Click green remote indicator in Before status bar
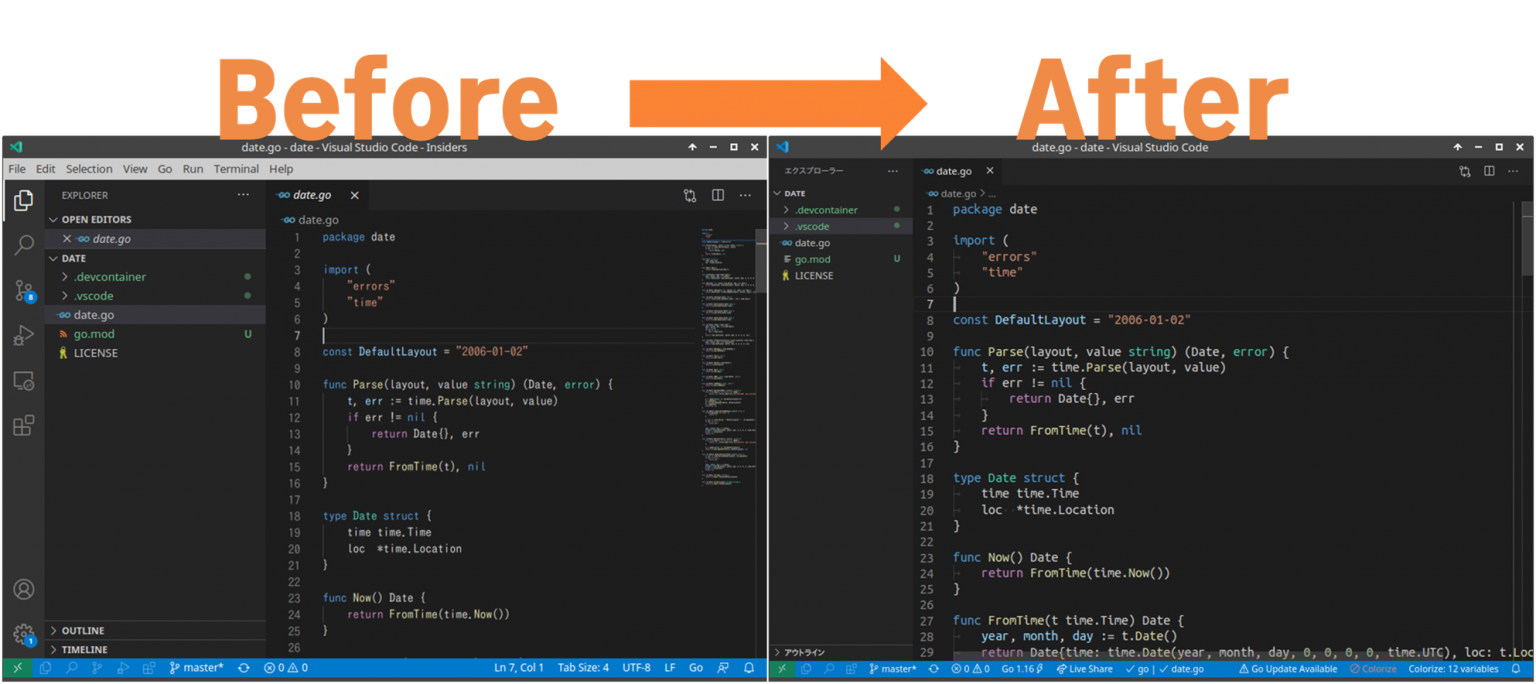The image size is (1536, 684). point(16,668)
